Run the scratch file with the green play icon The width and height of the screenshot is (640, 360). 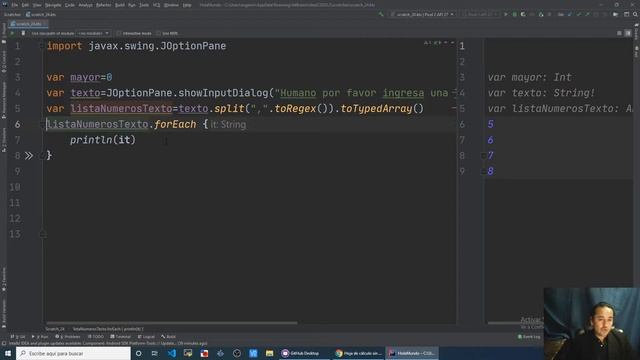click(12, 33)
